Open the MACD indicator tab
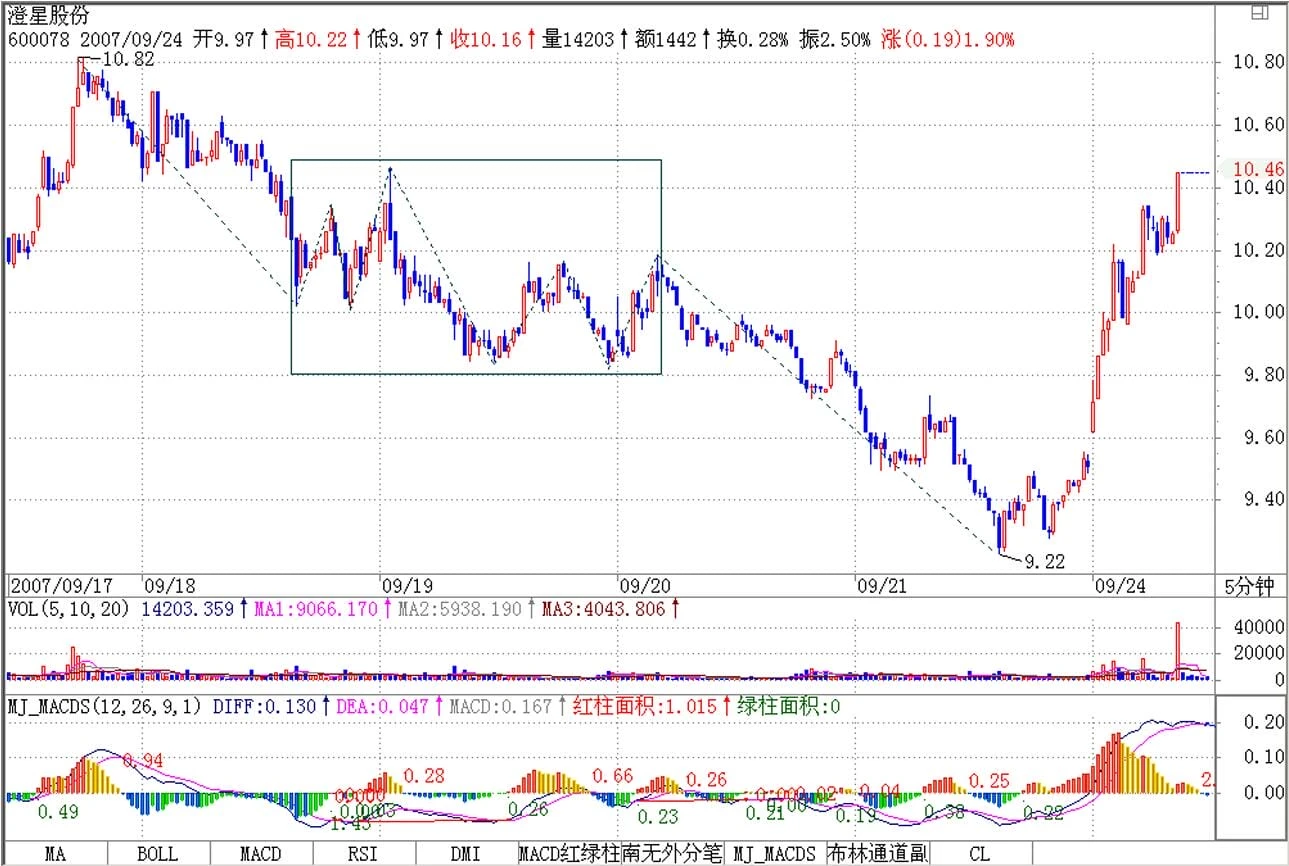This screenshot has height=866, width=1289. click(260, 854)
